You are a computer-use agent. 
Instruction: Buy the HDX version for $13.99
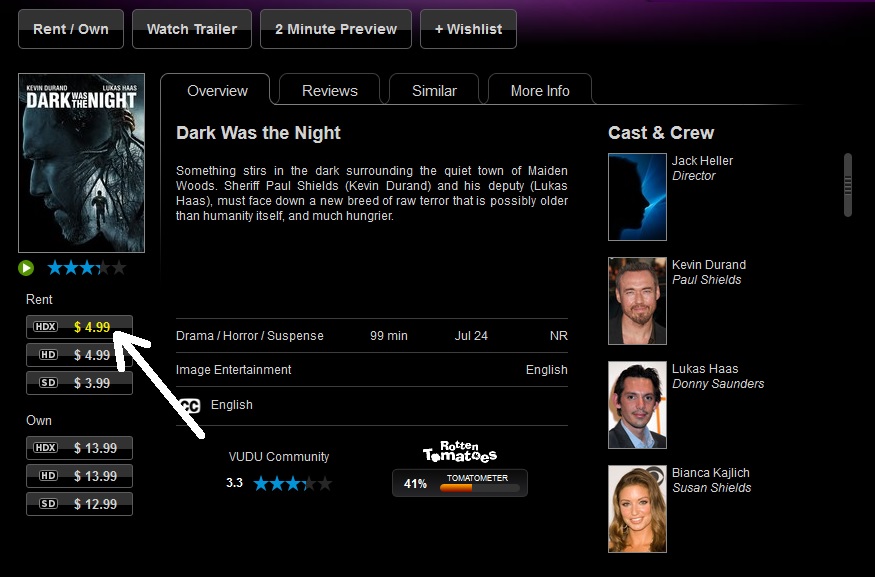click(x=79, y=448)
